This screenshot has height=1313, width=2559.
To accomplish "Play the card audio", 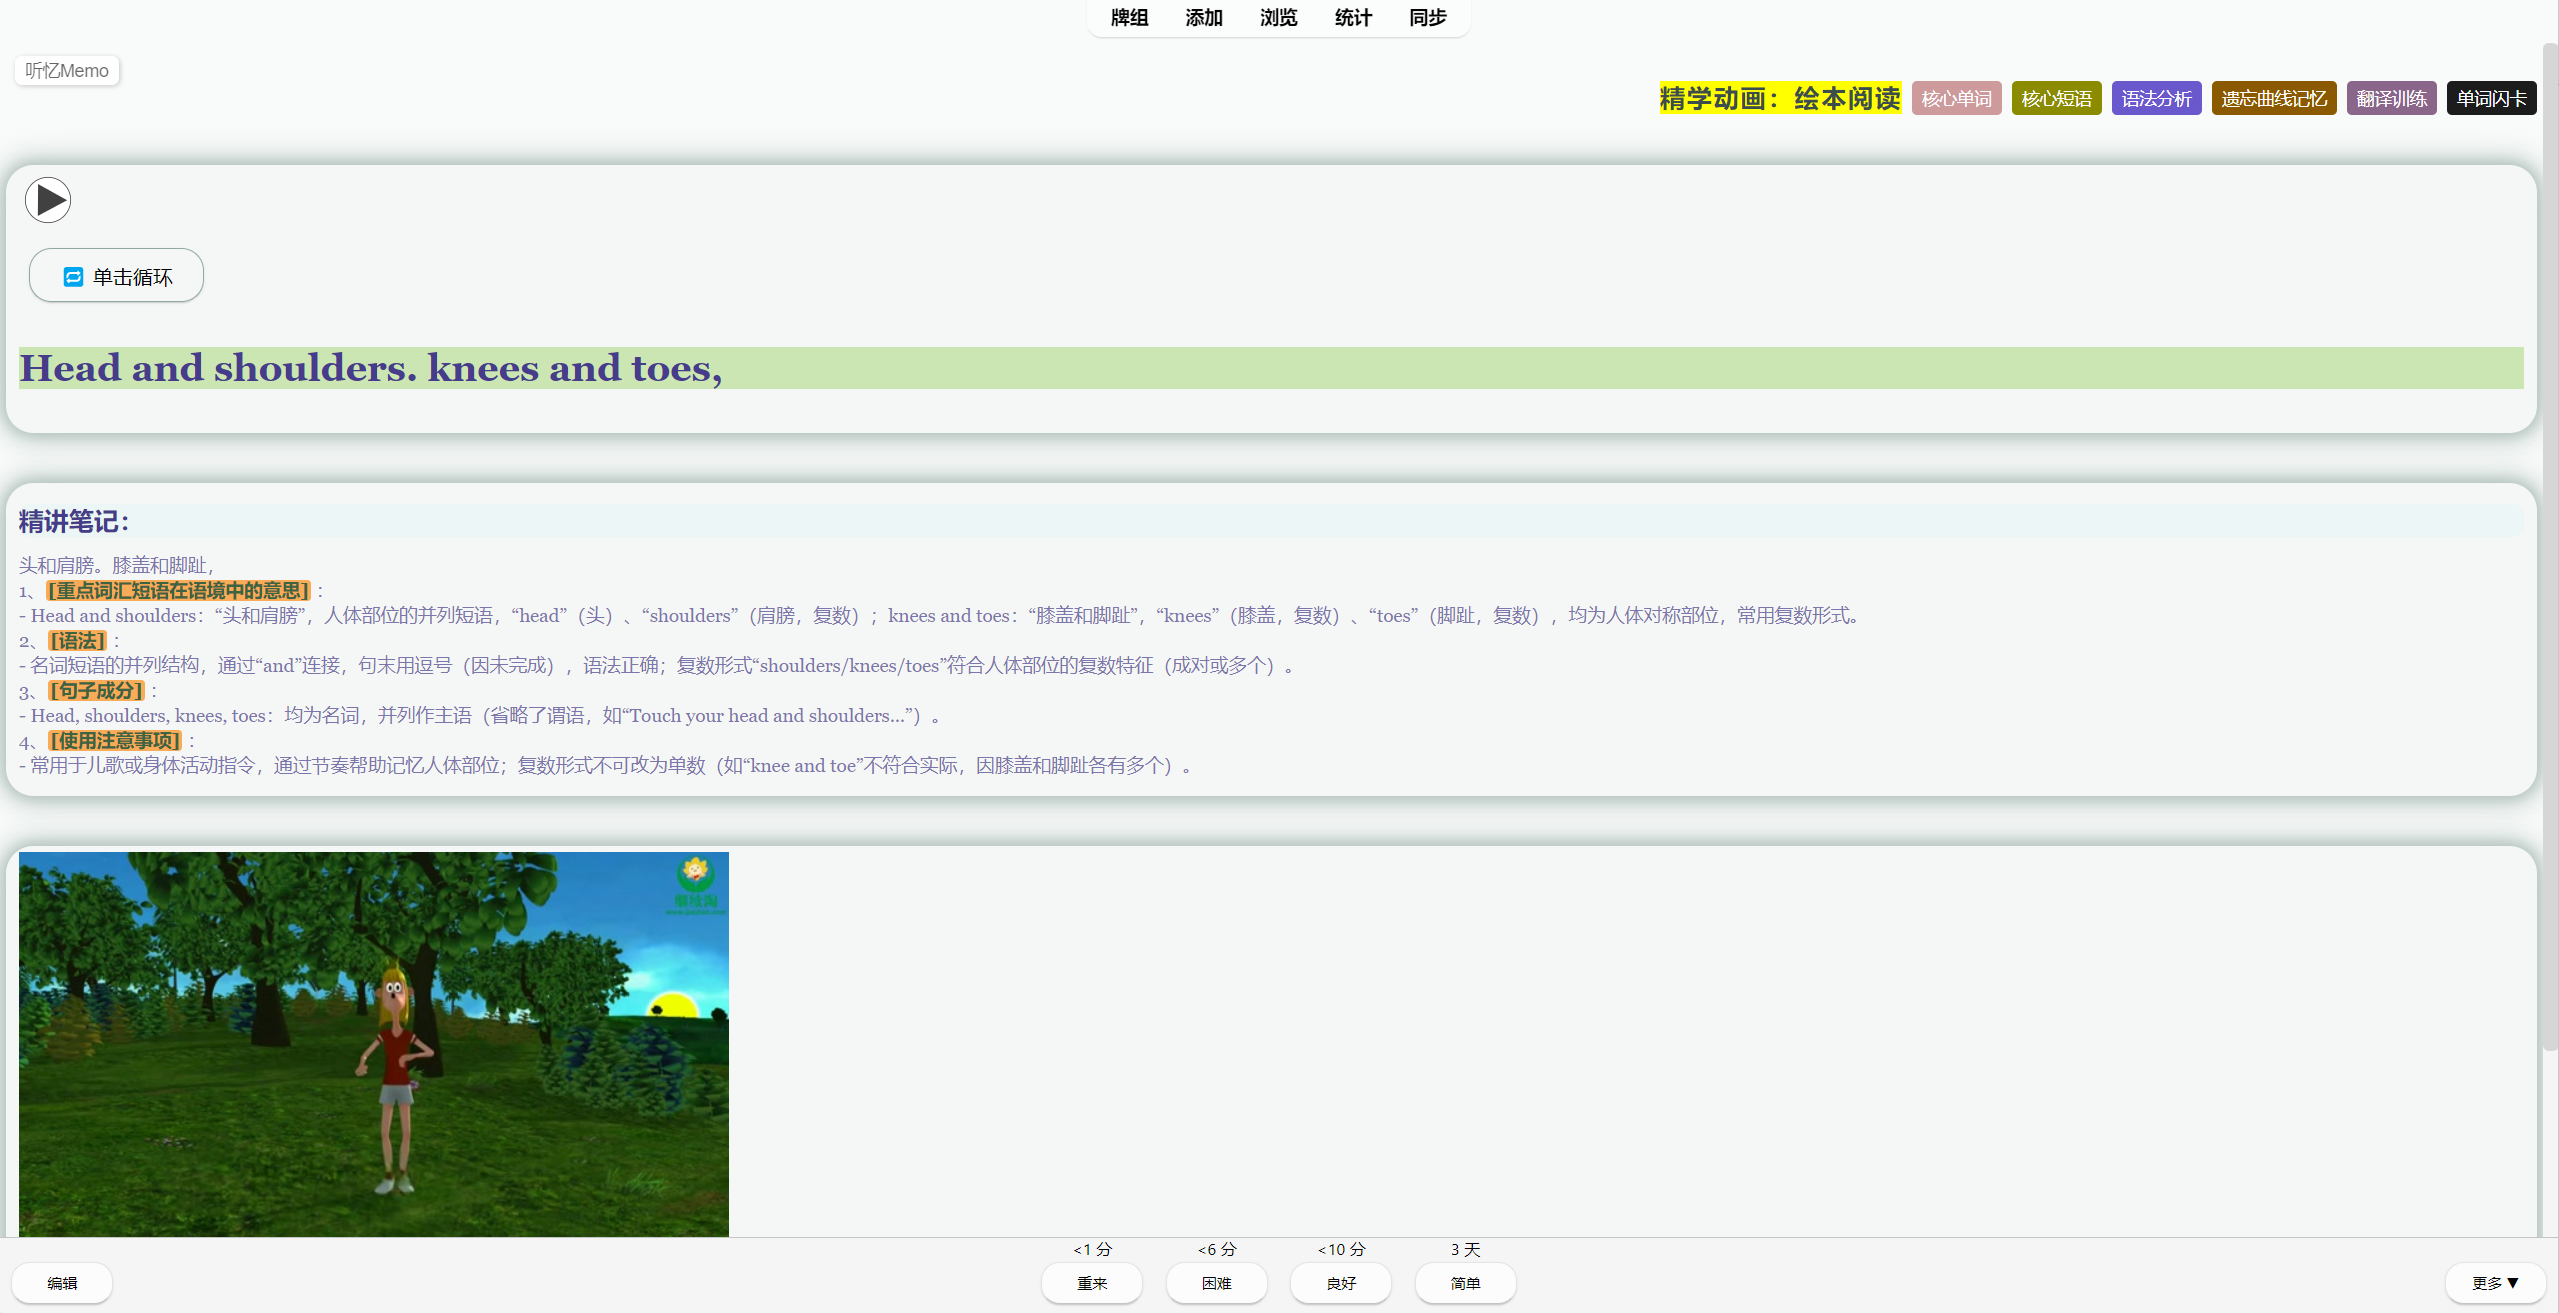I will pyautogui.click(x=48, y=200).
